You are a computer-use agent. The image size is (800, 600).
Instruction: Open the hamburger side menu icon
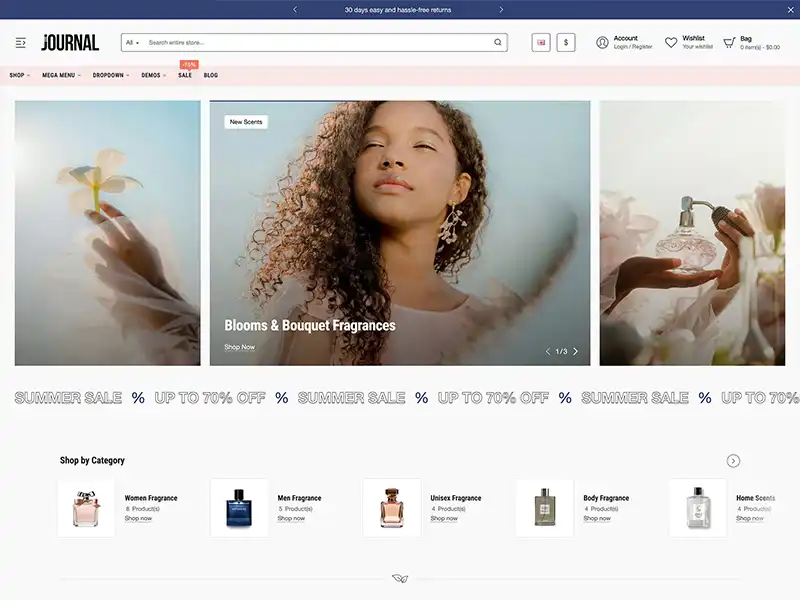pyautogui.click(x=21, y=43)
